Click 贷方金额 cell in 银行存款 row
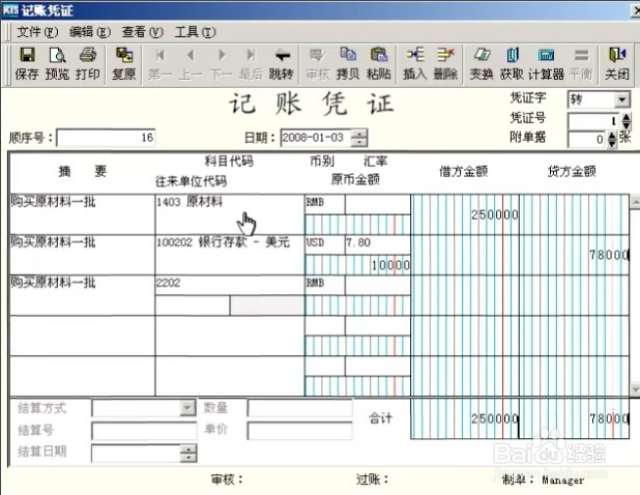This screenshot has height=495, width=640. [x=574, y=255]
